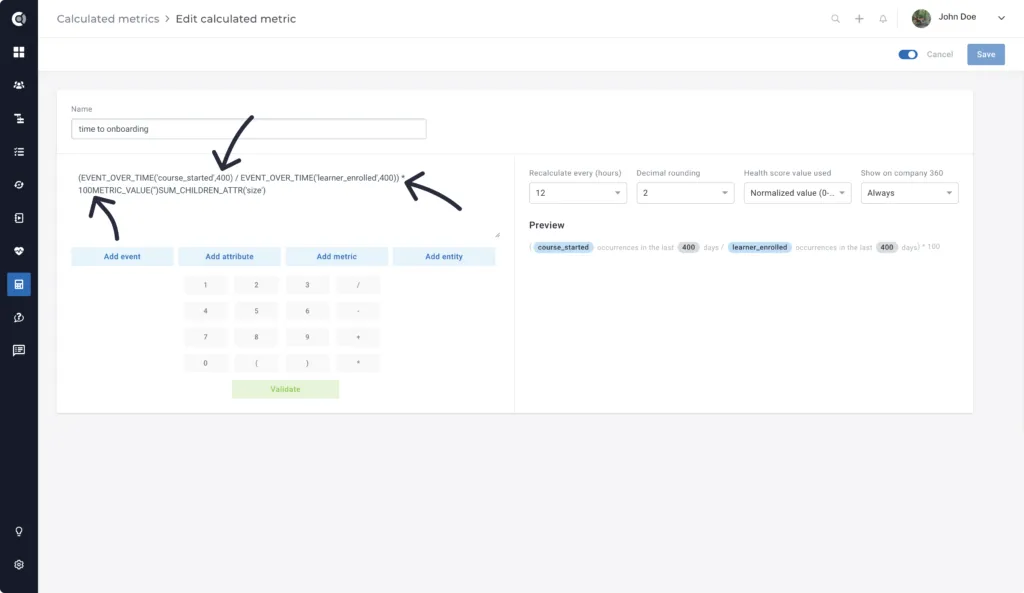The height and width of the screenshot is (593, 1024).
Task: Click the 400 badge after learner_enrolled
Action: pos(886,248)
